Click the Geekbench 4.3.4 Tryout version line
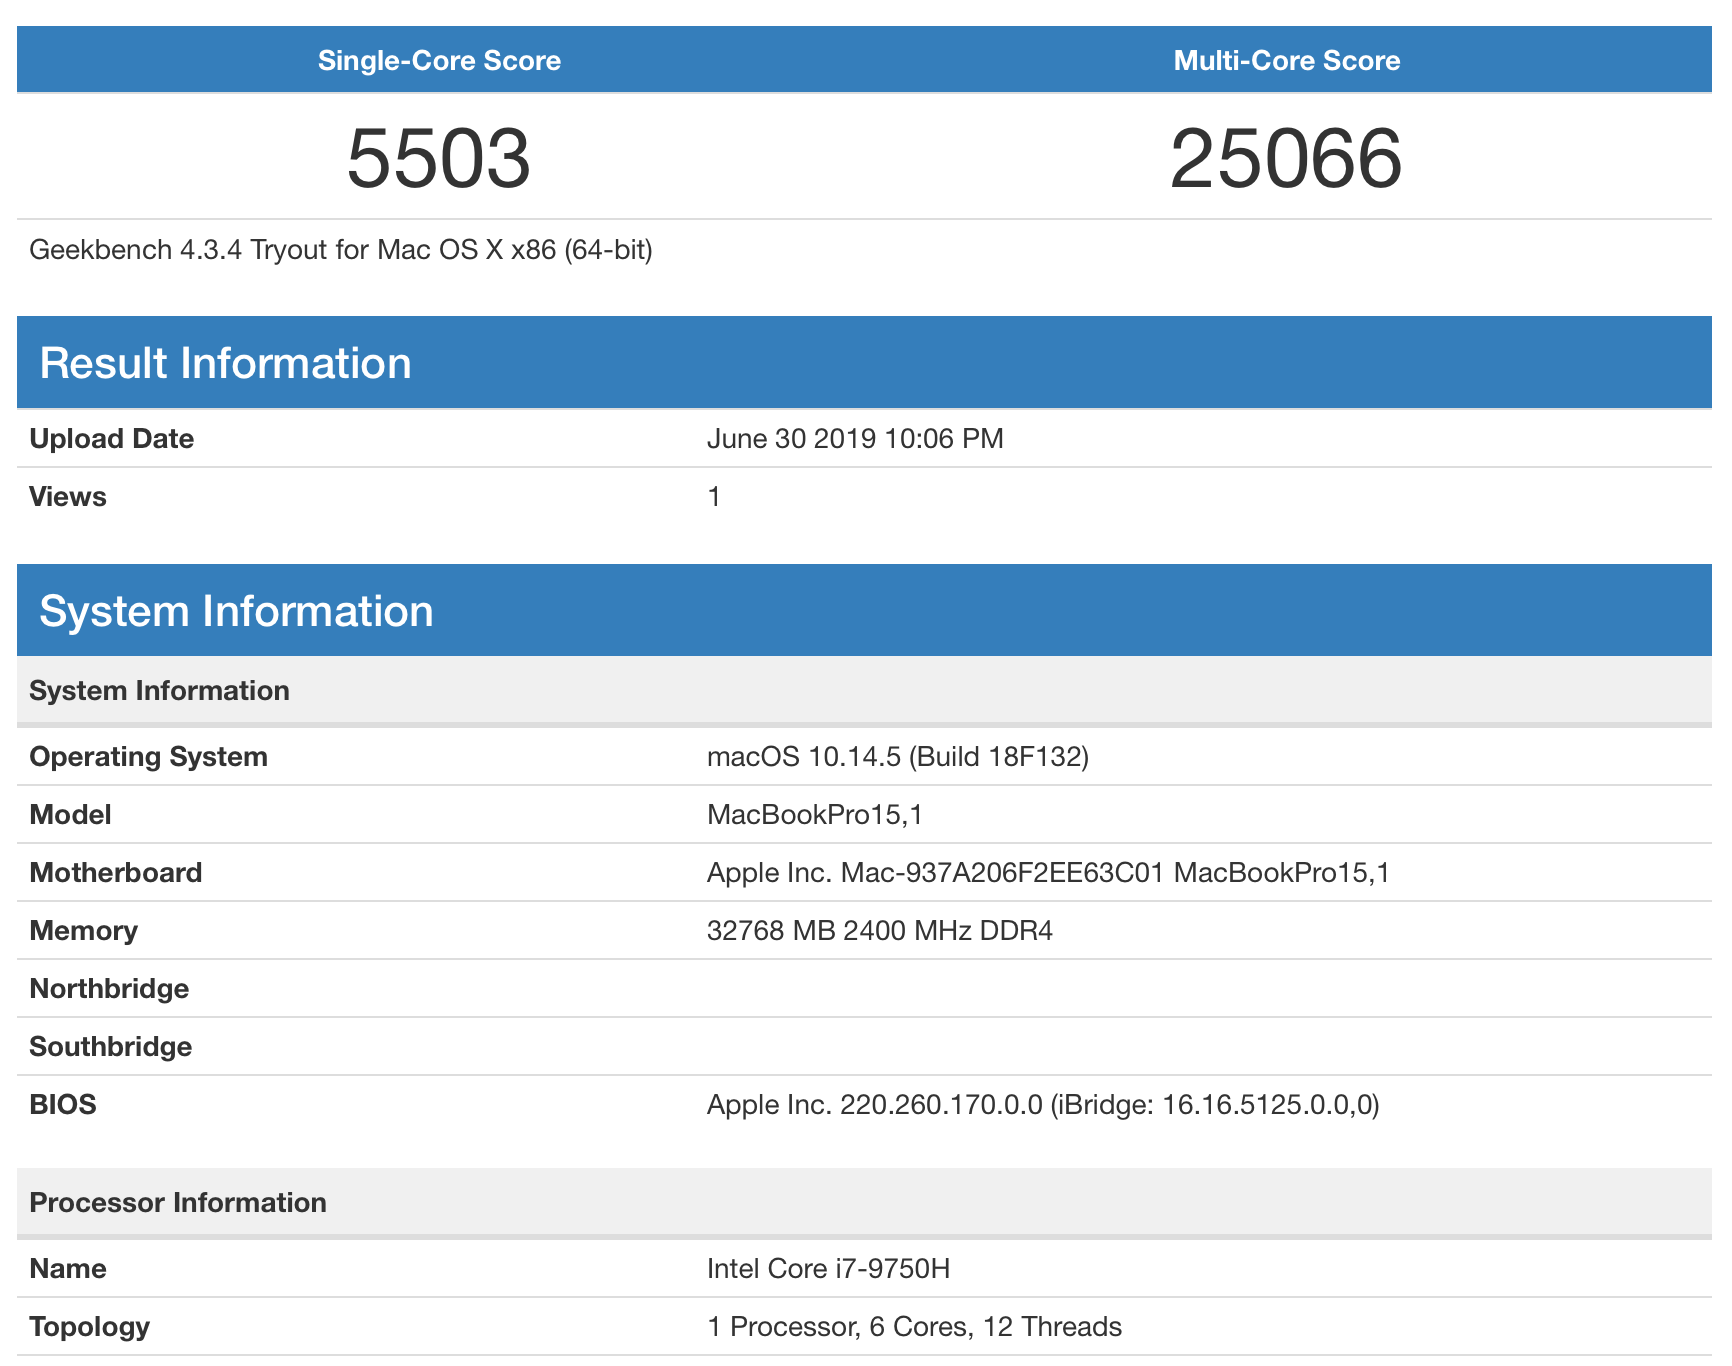This screenshot has height=1366, width=1732. coord(341,249)
